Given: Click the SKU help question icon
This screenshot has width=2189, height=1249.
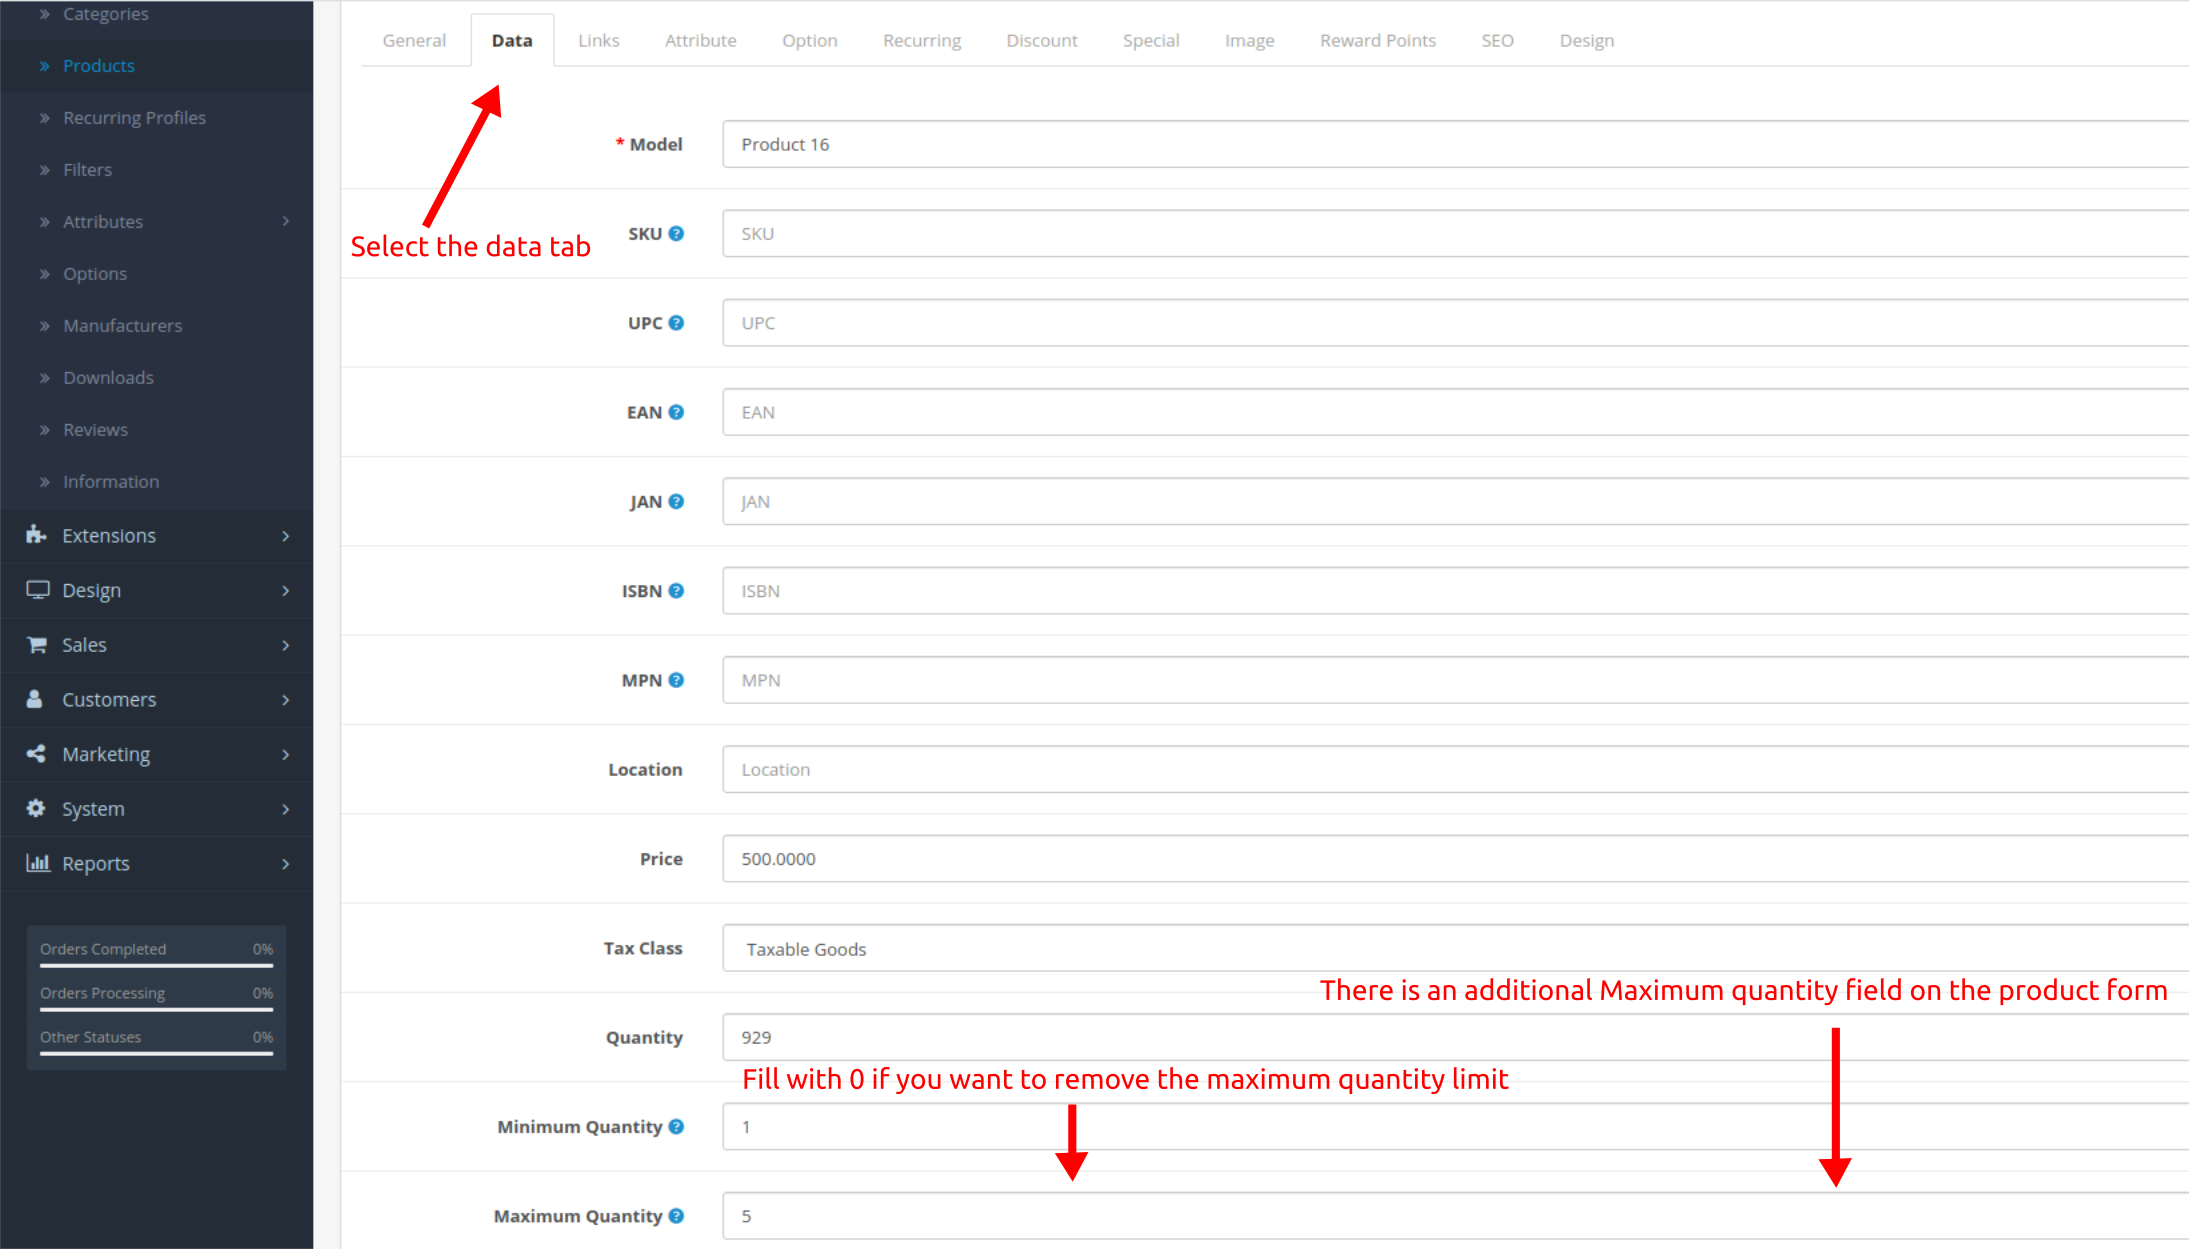Looking at the screenshot, I should (x=676, y=233).
